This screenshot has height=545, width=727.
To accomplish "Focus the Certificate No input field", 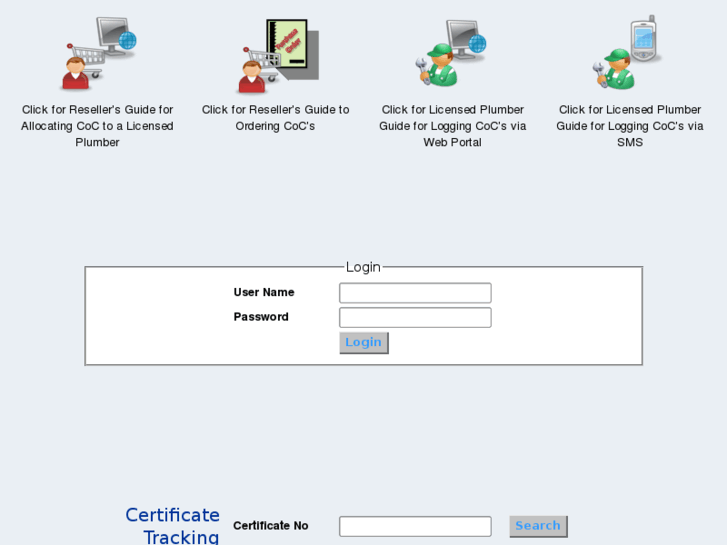I will click(x=415, y=526).
